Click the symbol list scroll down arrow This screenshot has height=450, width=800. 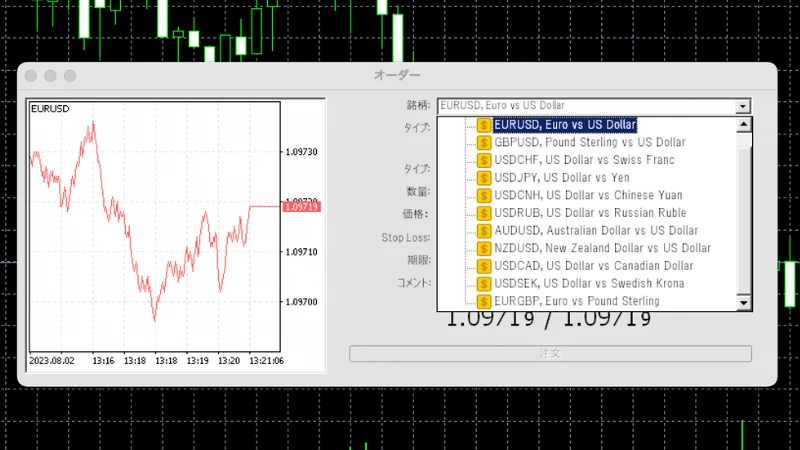(x=744, y=303)
